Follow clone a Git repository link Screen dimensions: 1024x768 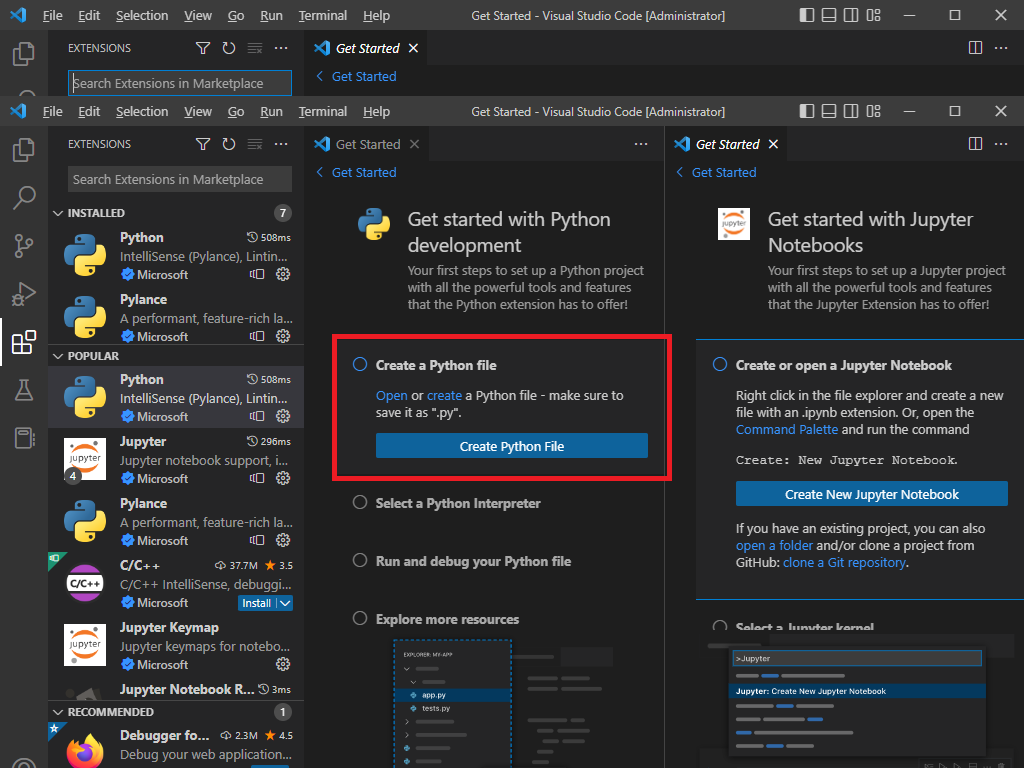[844, 562]
